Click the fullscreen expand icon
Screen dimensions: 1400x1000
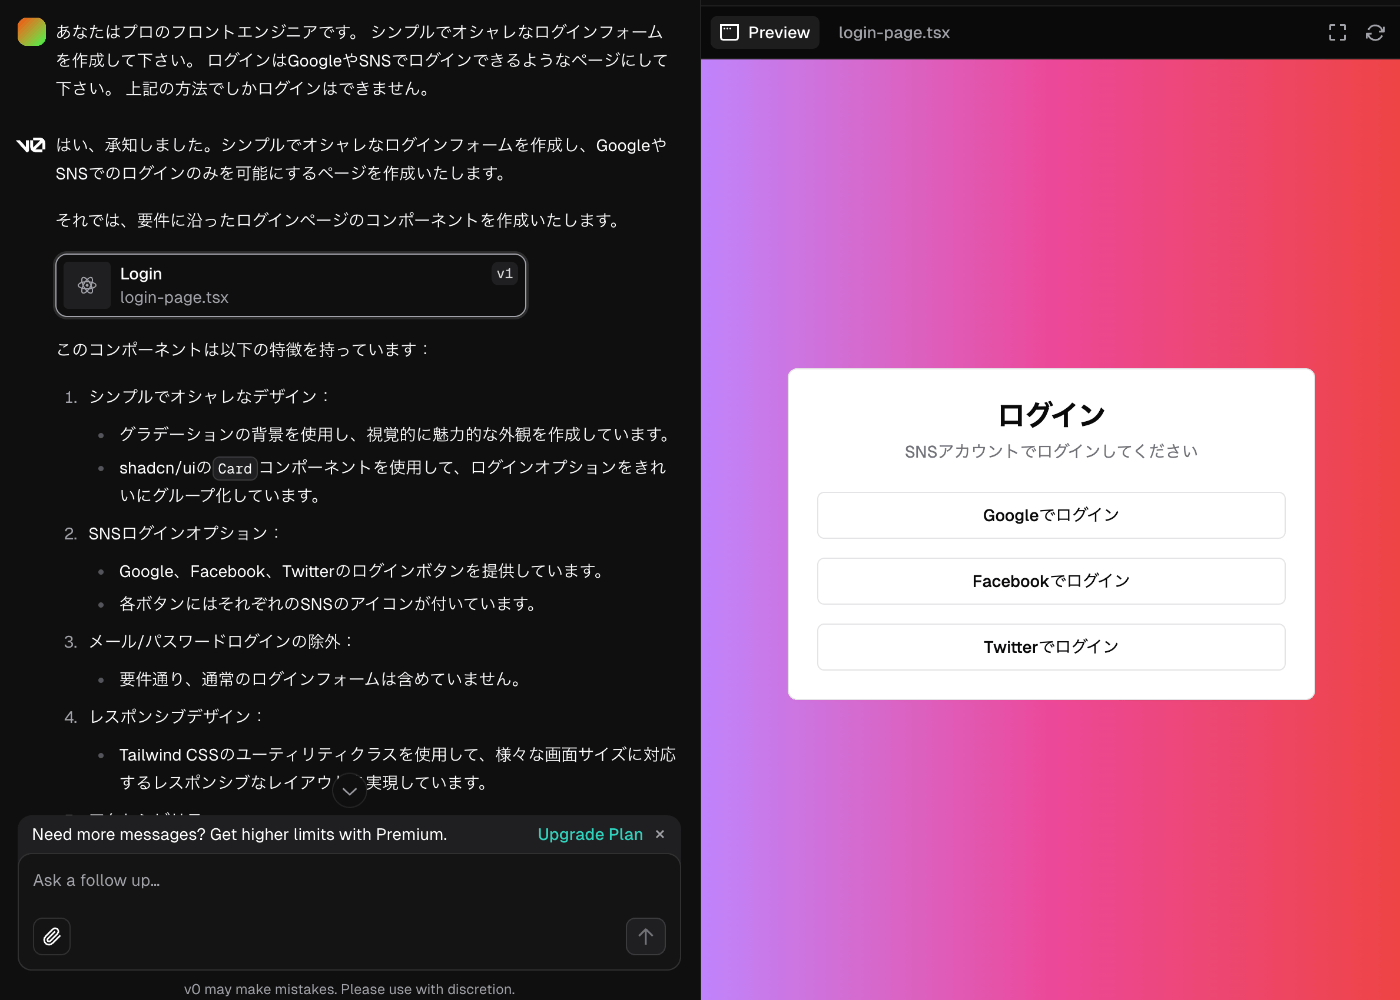coord(1337,33)
